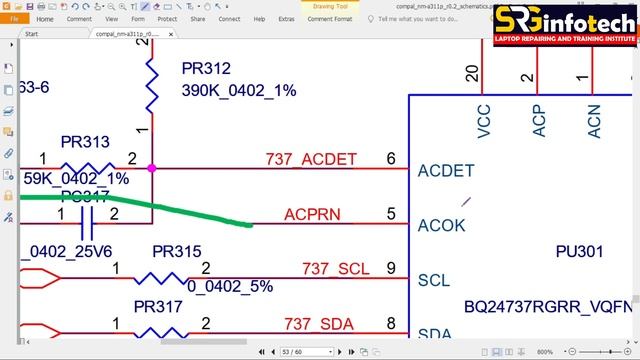Open the page number dropdown showing 53 / 60
Screen dimensions: 640x360
[331, 352]
